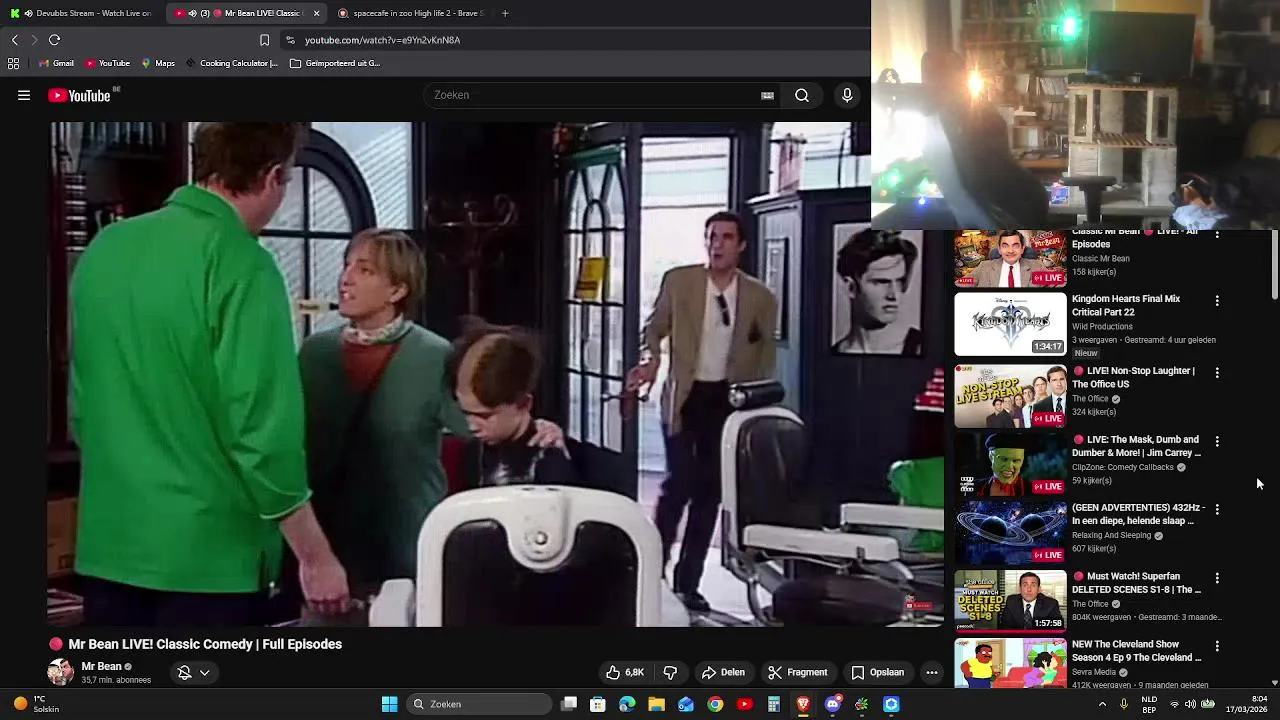The height and width of the screenshot is (720, 1280).
Task: Open weather widget showing Solskin
Action: click(36, 704)
